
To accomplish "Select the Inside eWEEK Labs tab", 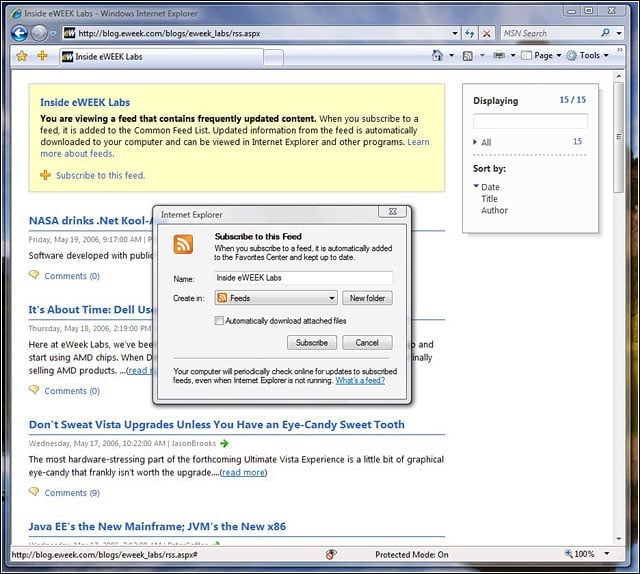I will coord(161,57).
